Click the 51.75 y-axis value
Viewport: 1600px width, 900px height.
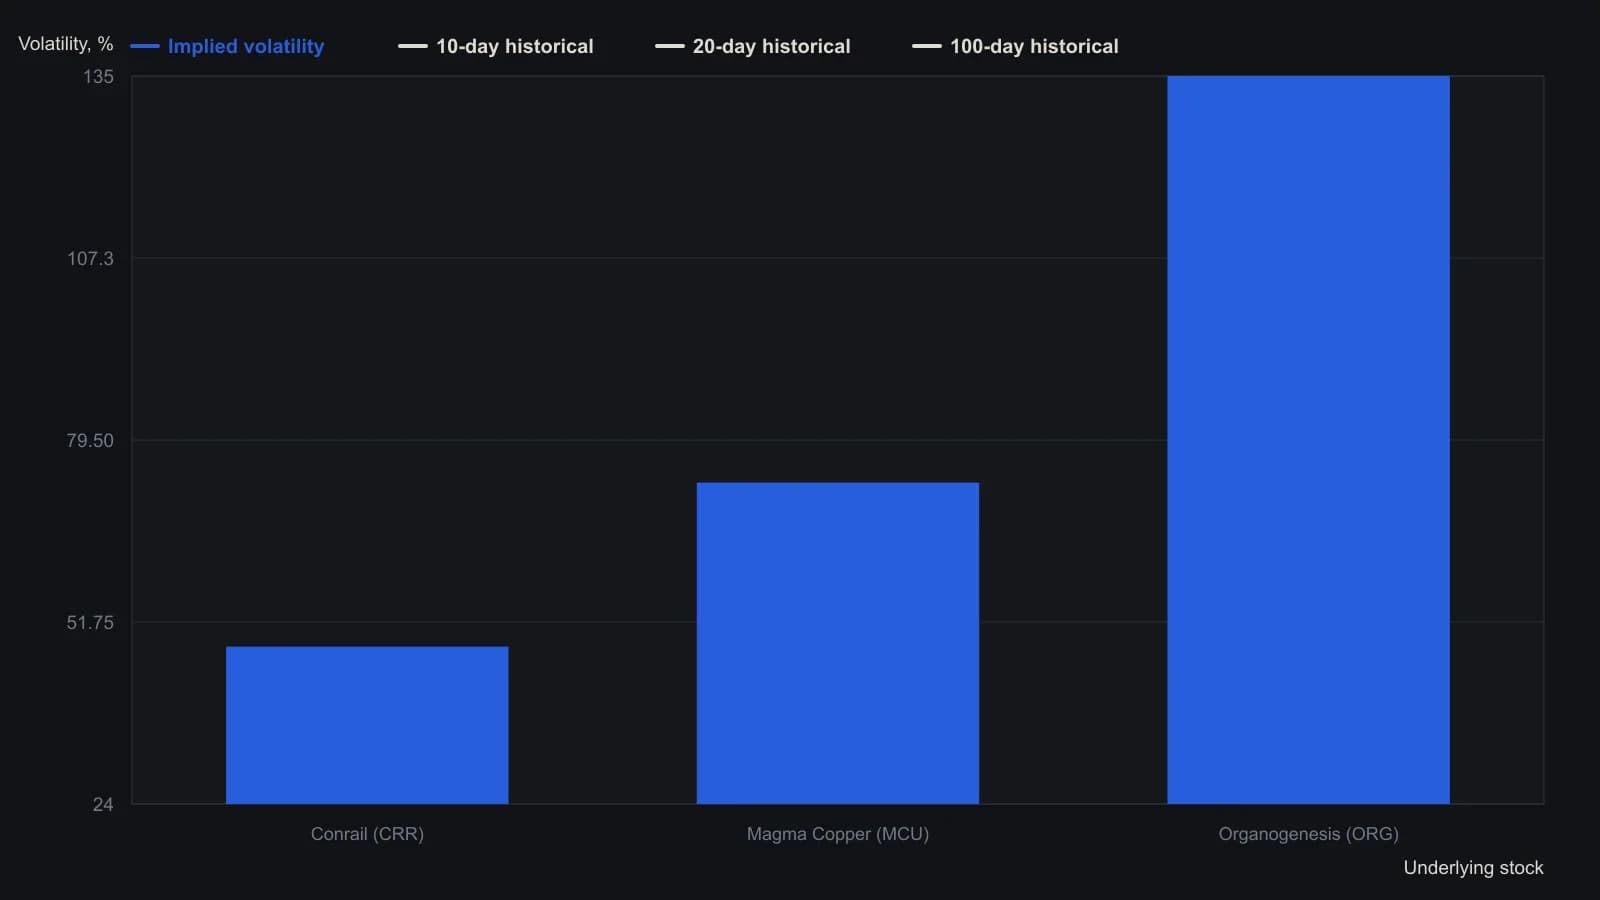pyautogui.click(x=90, y=623)
